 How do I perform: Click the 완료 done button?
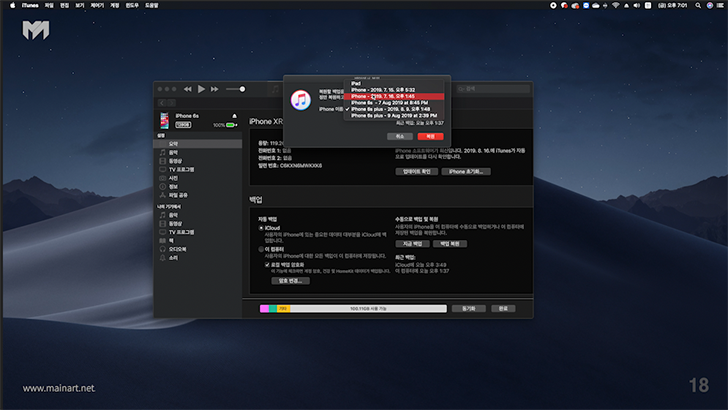[x=503, y=309]
